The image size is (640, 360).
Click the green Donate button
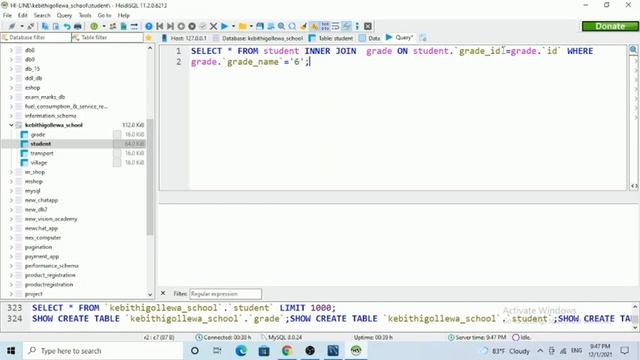tap(610, 26)
